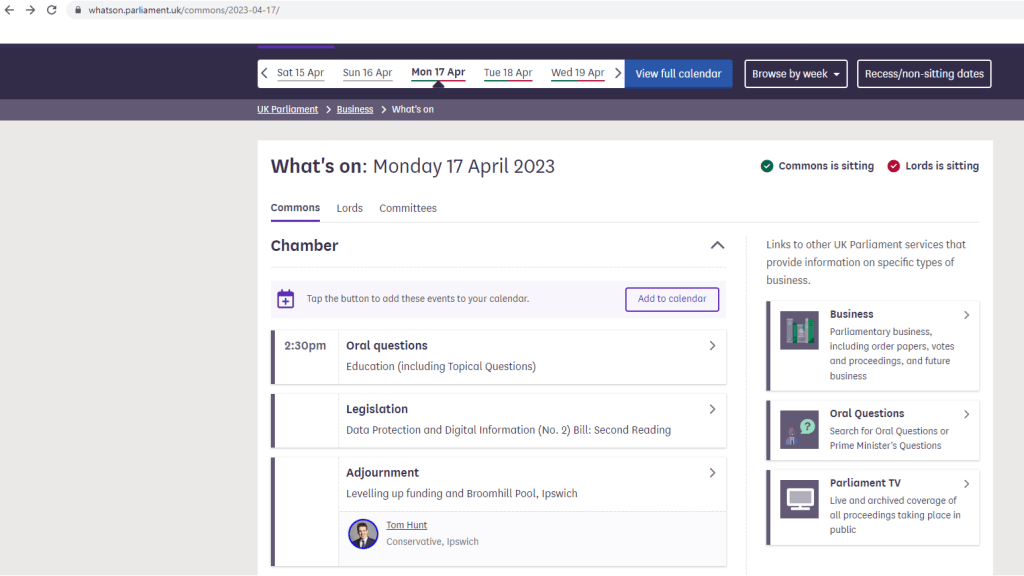Go to previous dates with left arrow

[265, 73]
